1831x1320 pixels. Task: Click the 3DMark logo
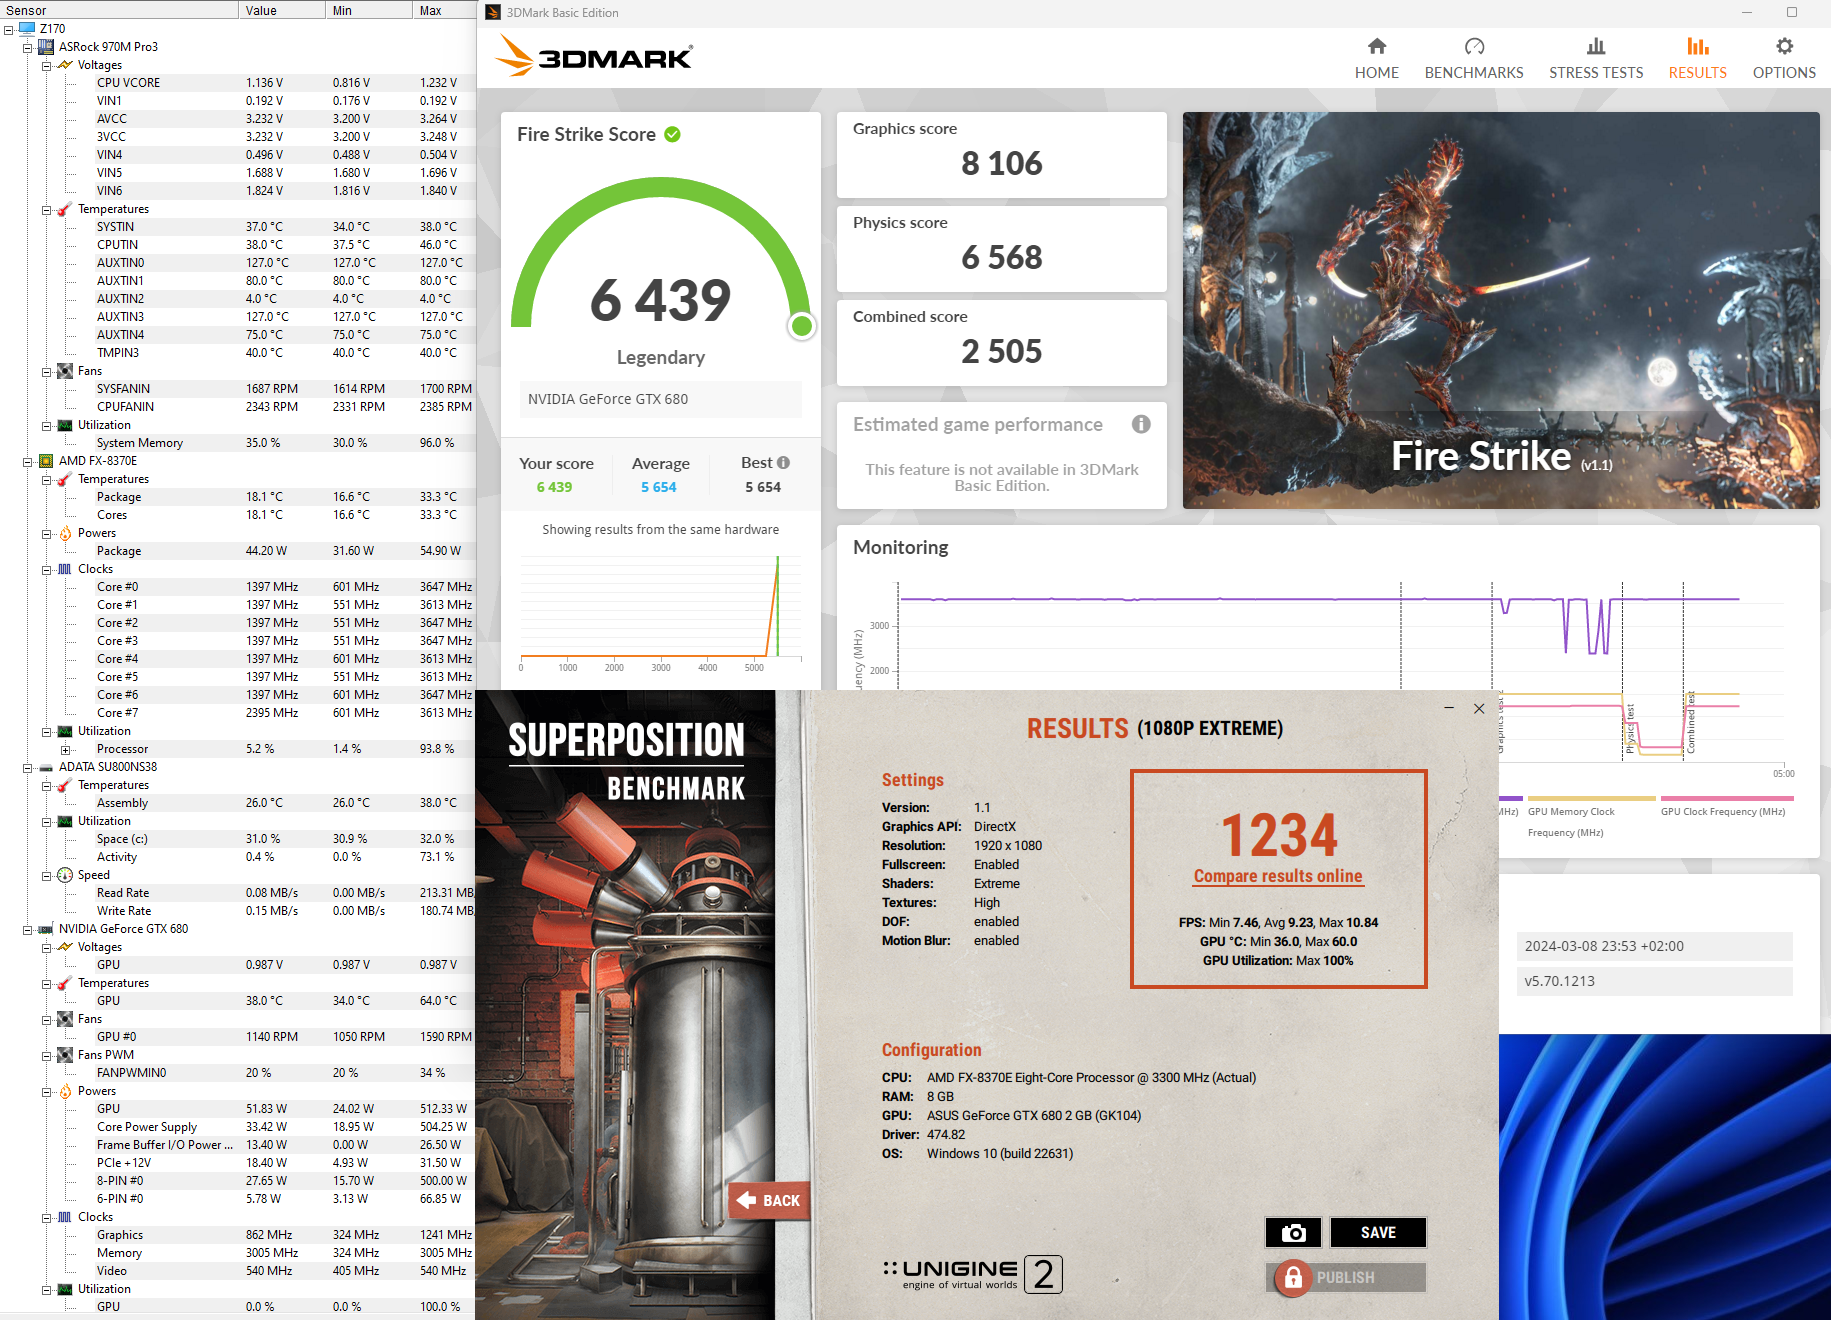[594, 56]
